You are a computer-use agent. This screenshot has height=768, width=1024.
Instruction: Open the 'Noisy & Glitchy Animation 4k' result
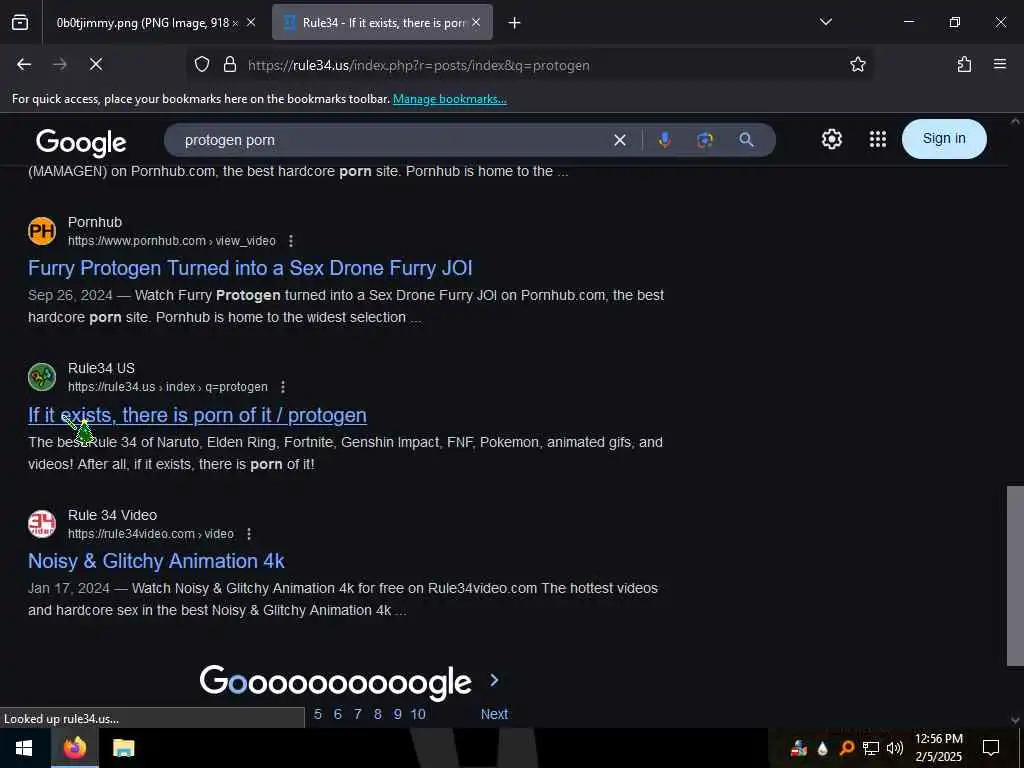click(156, 562)
